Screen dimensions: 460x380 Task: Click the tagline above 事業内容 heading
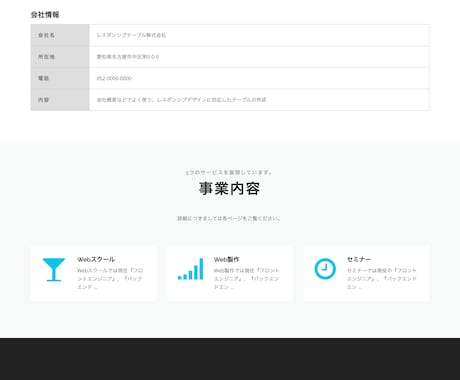229,172
